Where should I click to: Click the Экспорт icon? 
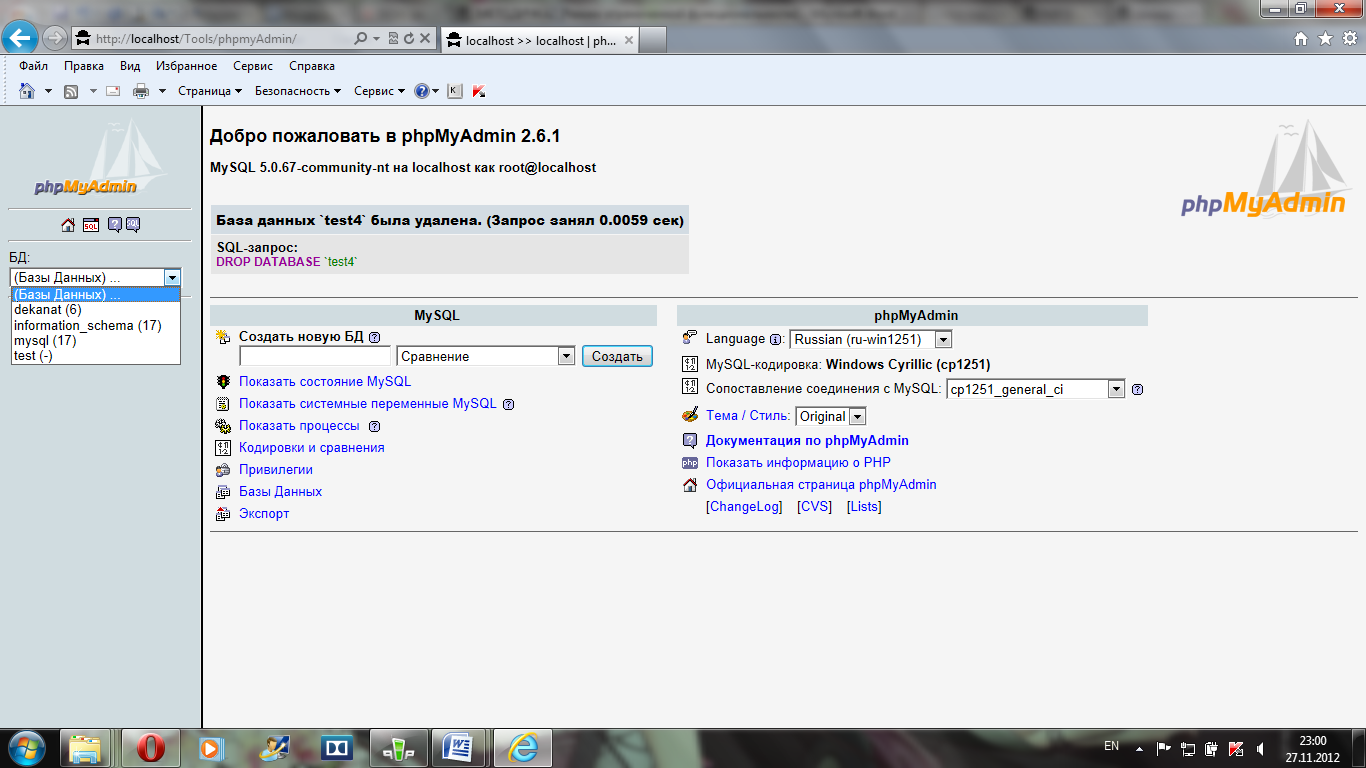click(x=223, y=514)
